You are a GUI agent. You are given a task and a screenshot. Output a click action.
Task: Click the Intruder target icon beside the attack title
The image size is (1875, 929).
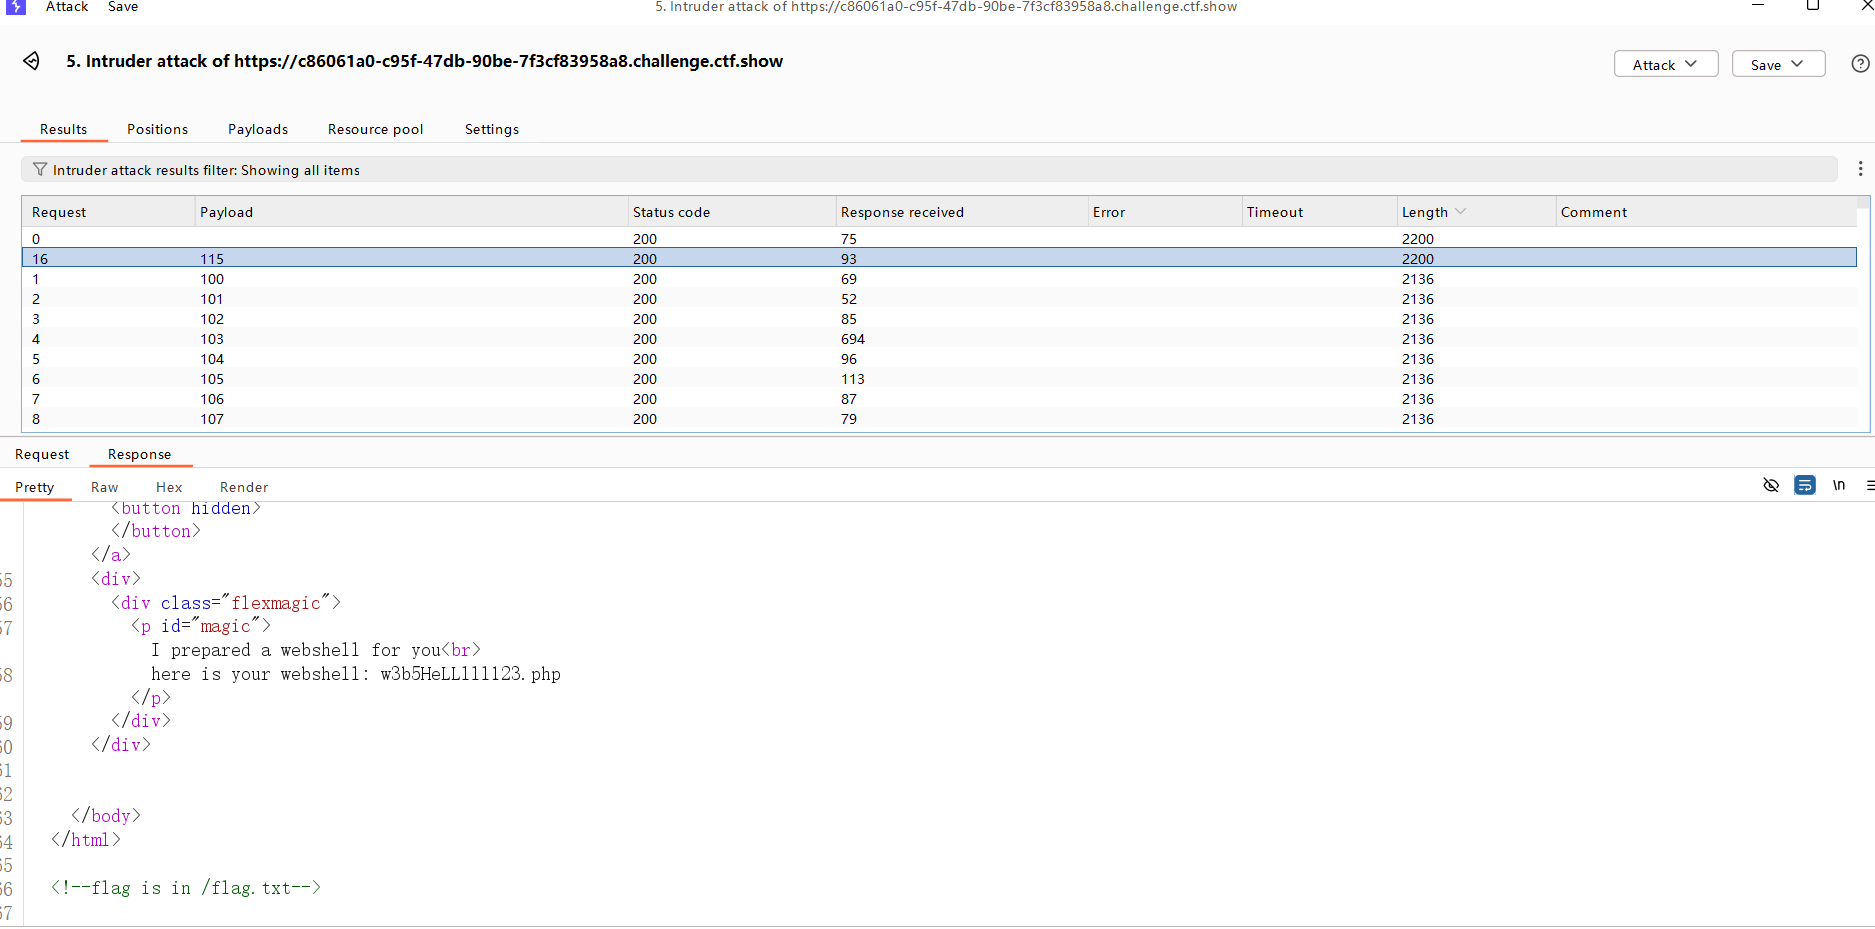click(32, 61)
